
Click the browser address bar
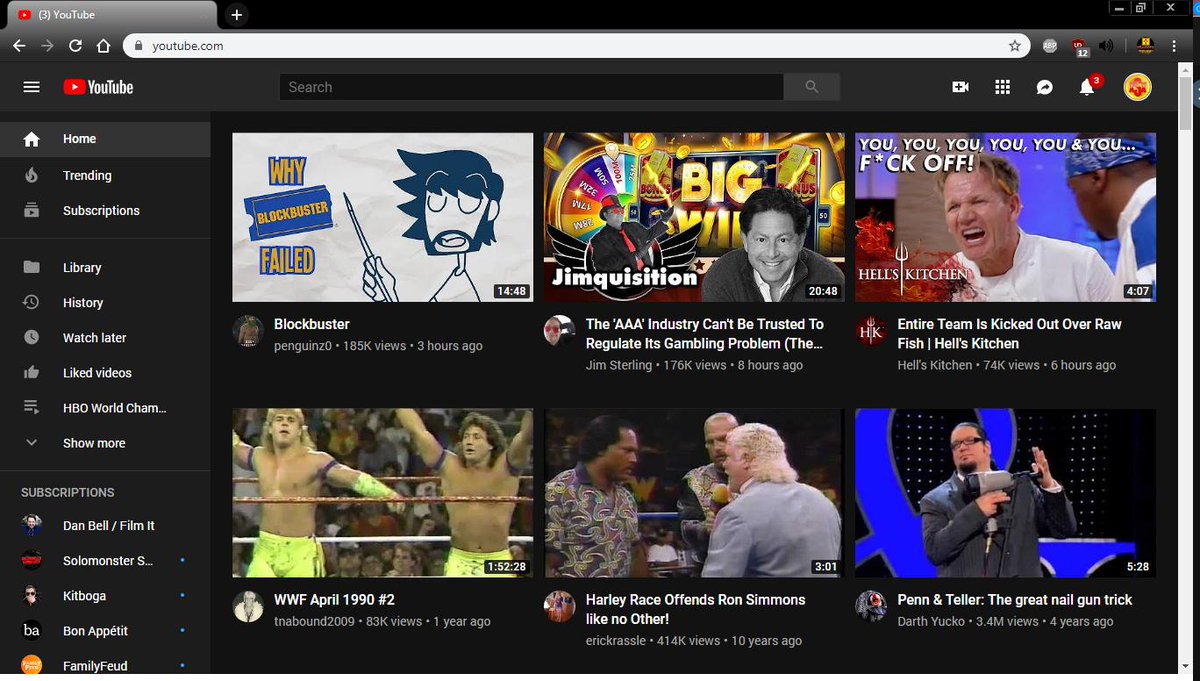coord(577,46)
